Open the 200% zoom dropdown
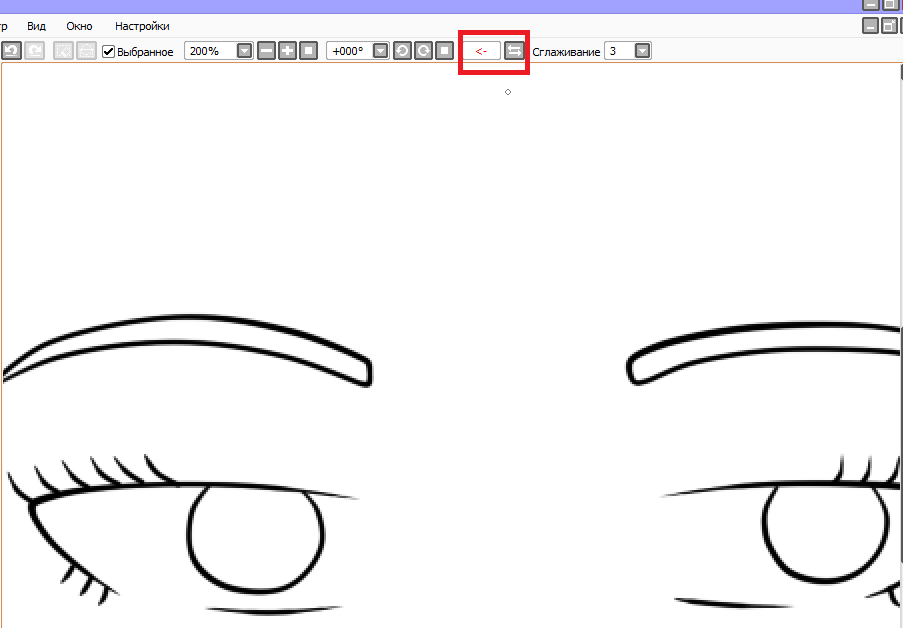The width and height of the screenshot is (903, 628). (244, 50)
